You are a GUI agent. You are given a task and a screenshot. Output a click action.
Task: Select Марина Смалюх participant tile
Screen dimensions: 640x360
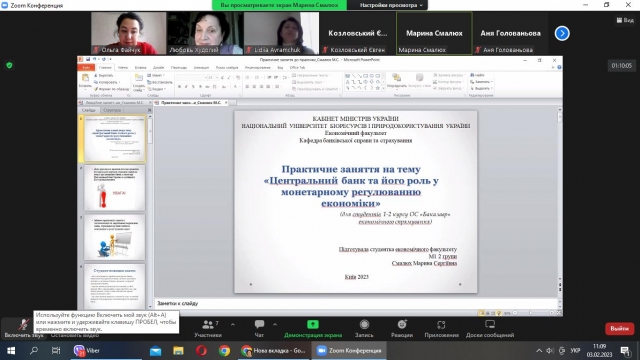tap(434, 33)
